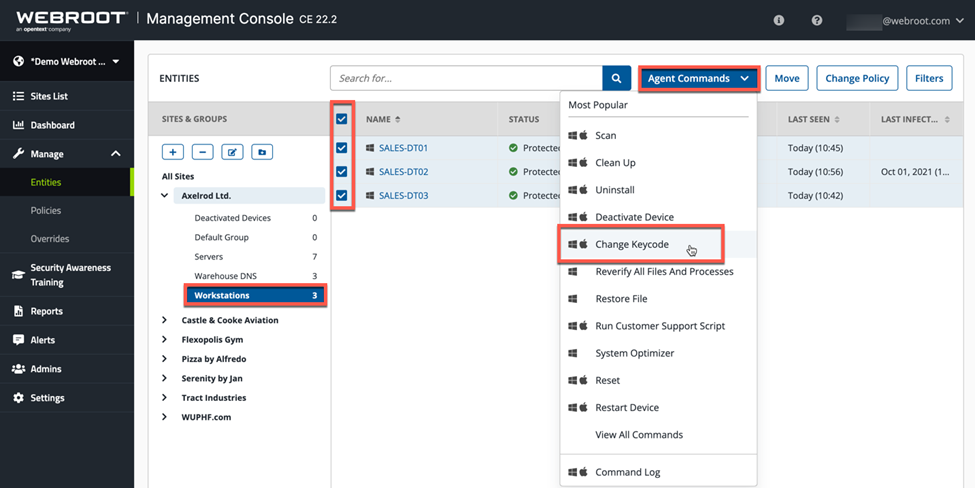Click the Webroot logo
Viewport: 975px width, 488px height.
[x=72, y=19]
